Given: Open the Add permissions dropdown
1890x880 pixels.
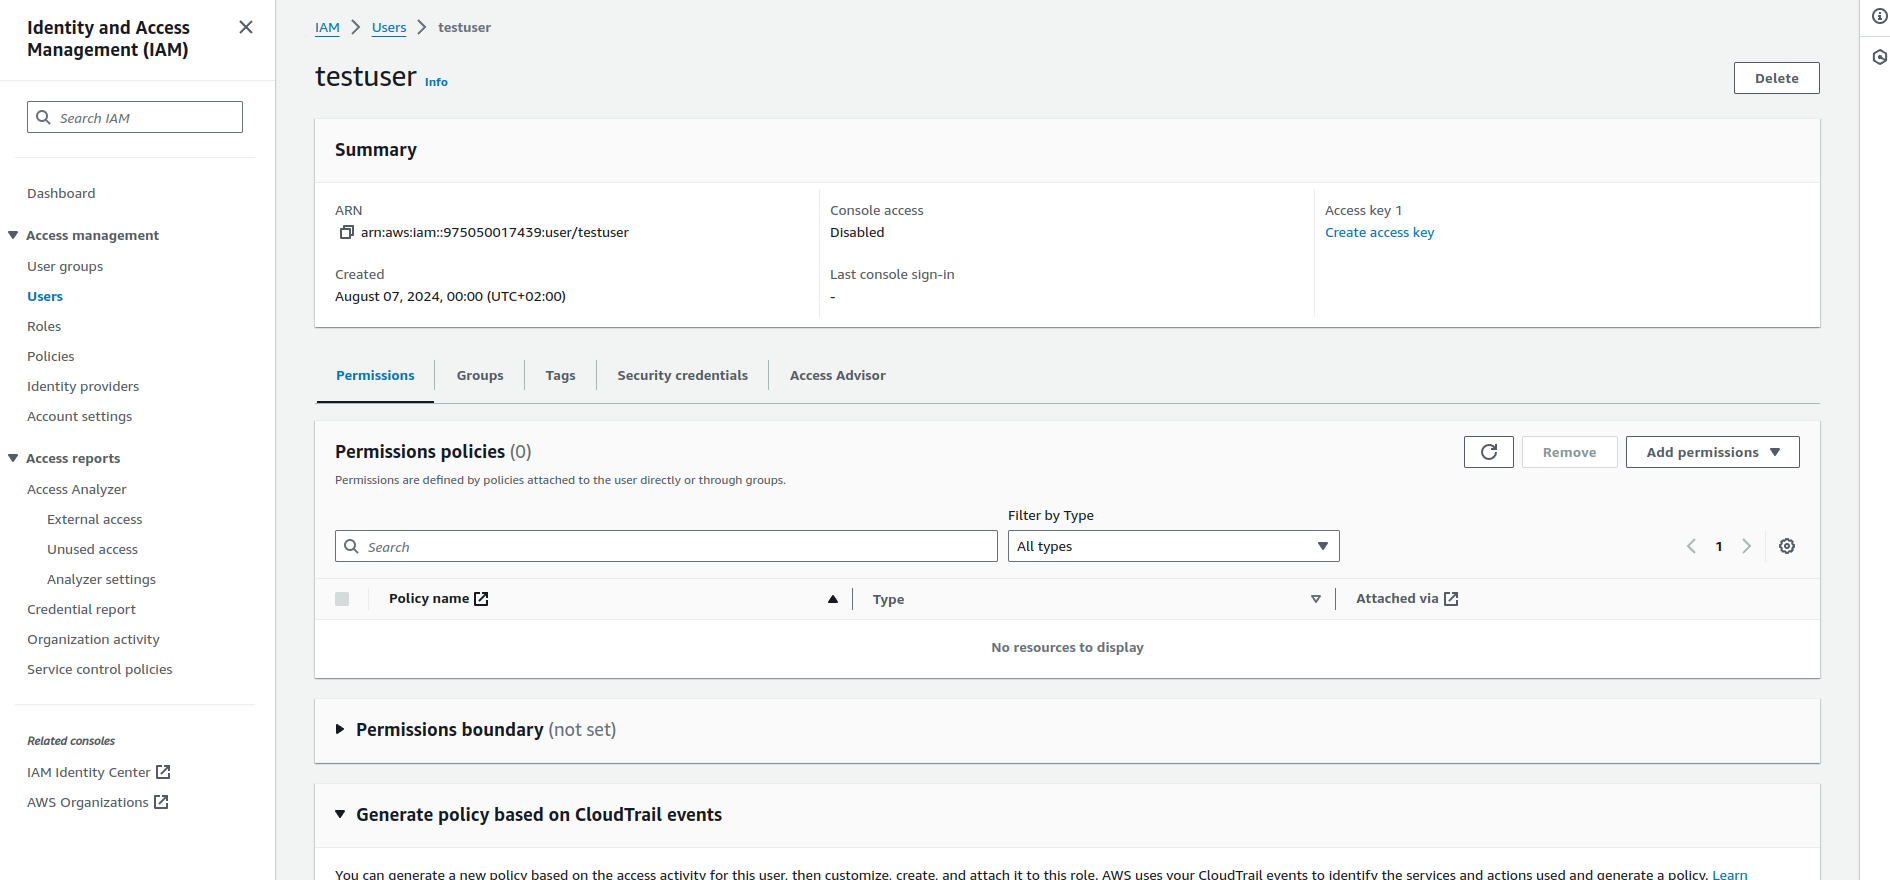Looking at the screenshot, I should pos(1712,452).
